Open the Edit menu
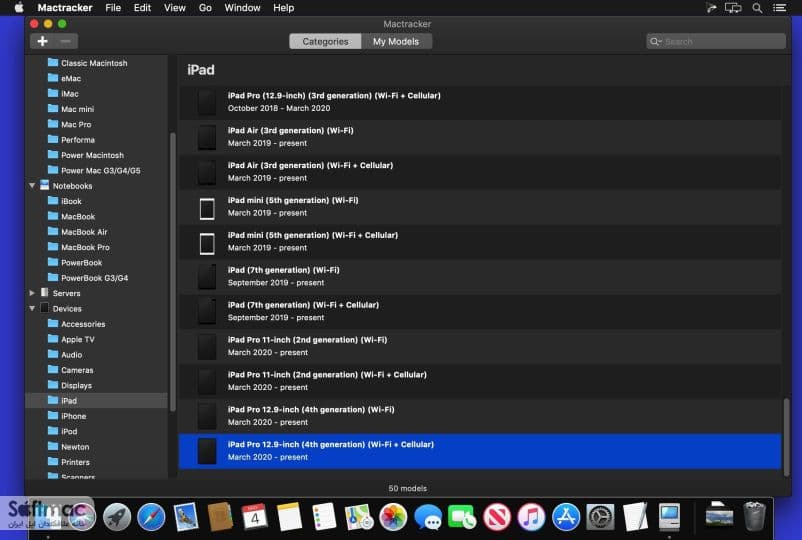Screen dimensions: 802x540 [142, 8]
